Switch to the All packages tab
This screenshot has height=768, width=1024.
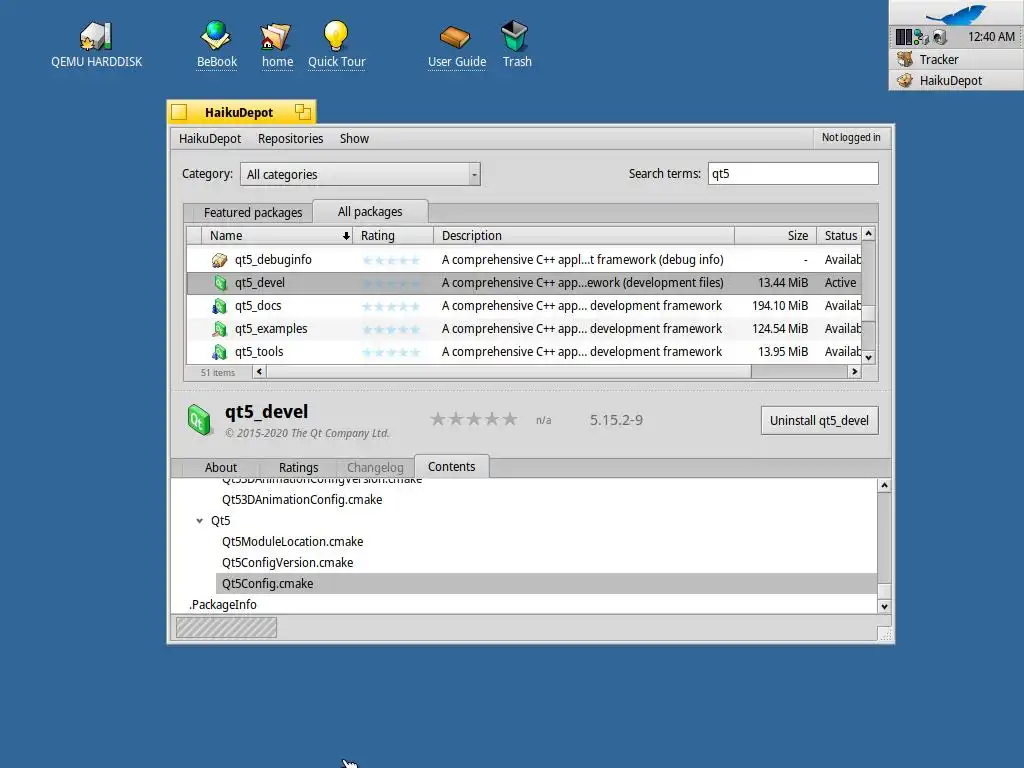(x=370, y=212)
